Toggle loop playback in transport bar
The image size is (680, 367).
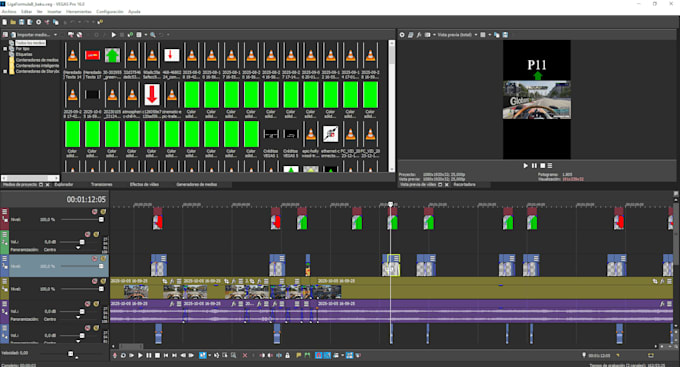[123, 355]
